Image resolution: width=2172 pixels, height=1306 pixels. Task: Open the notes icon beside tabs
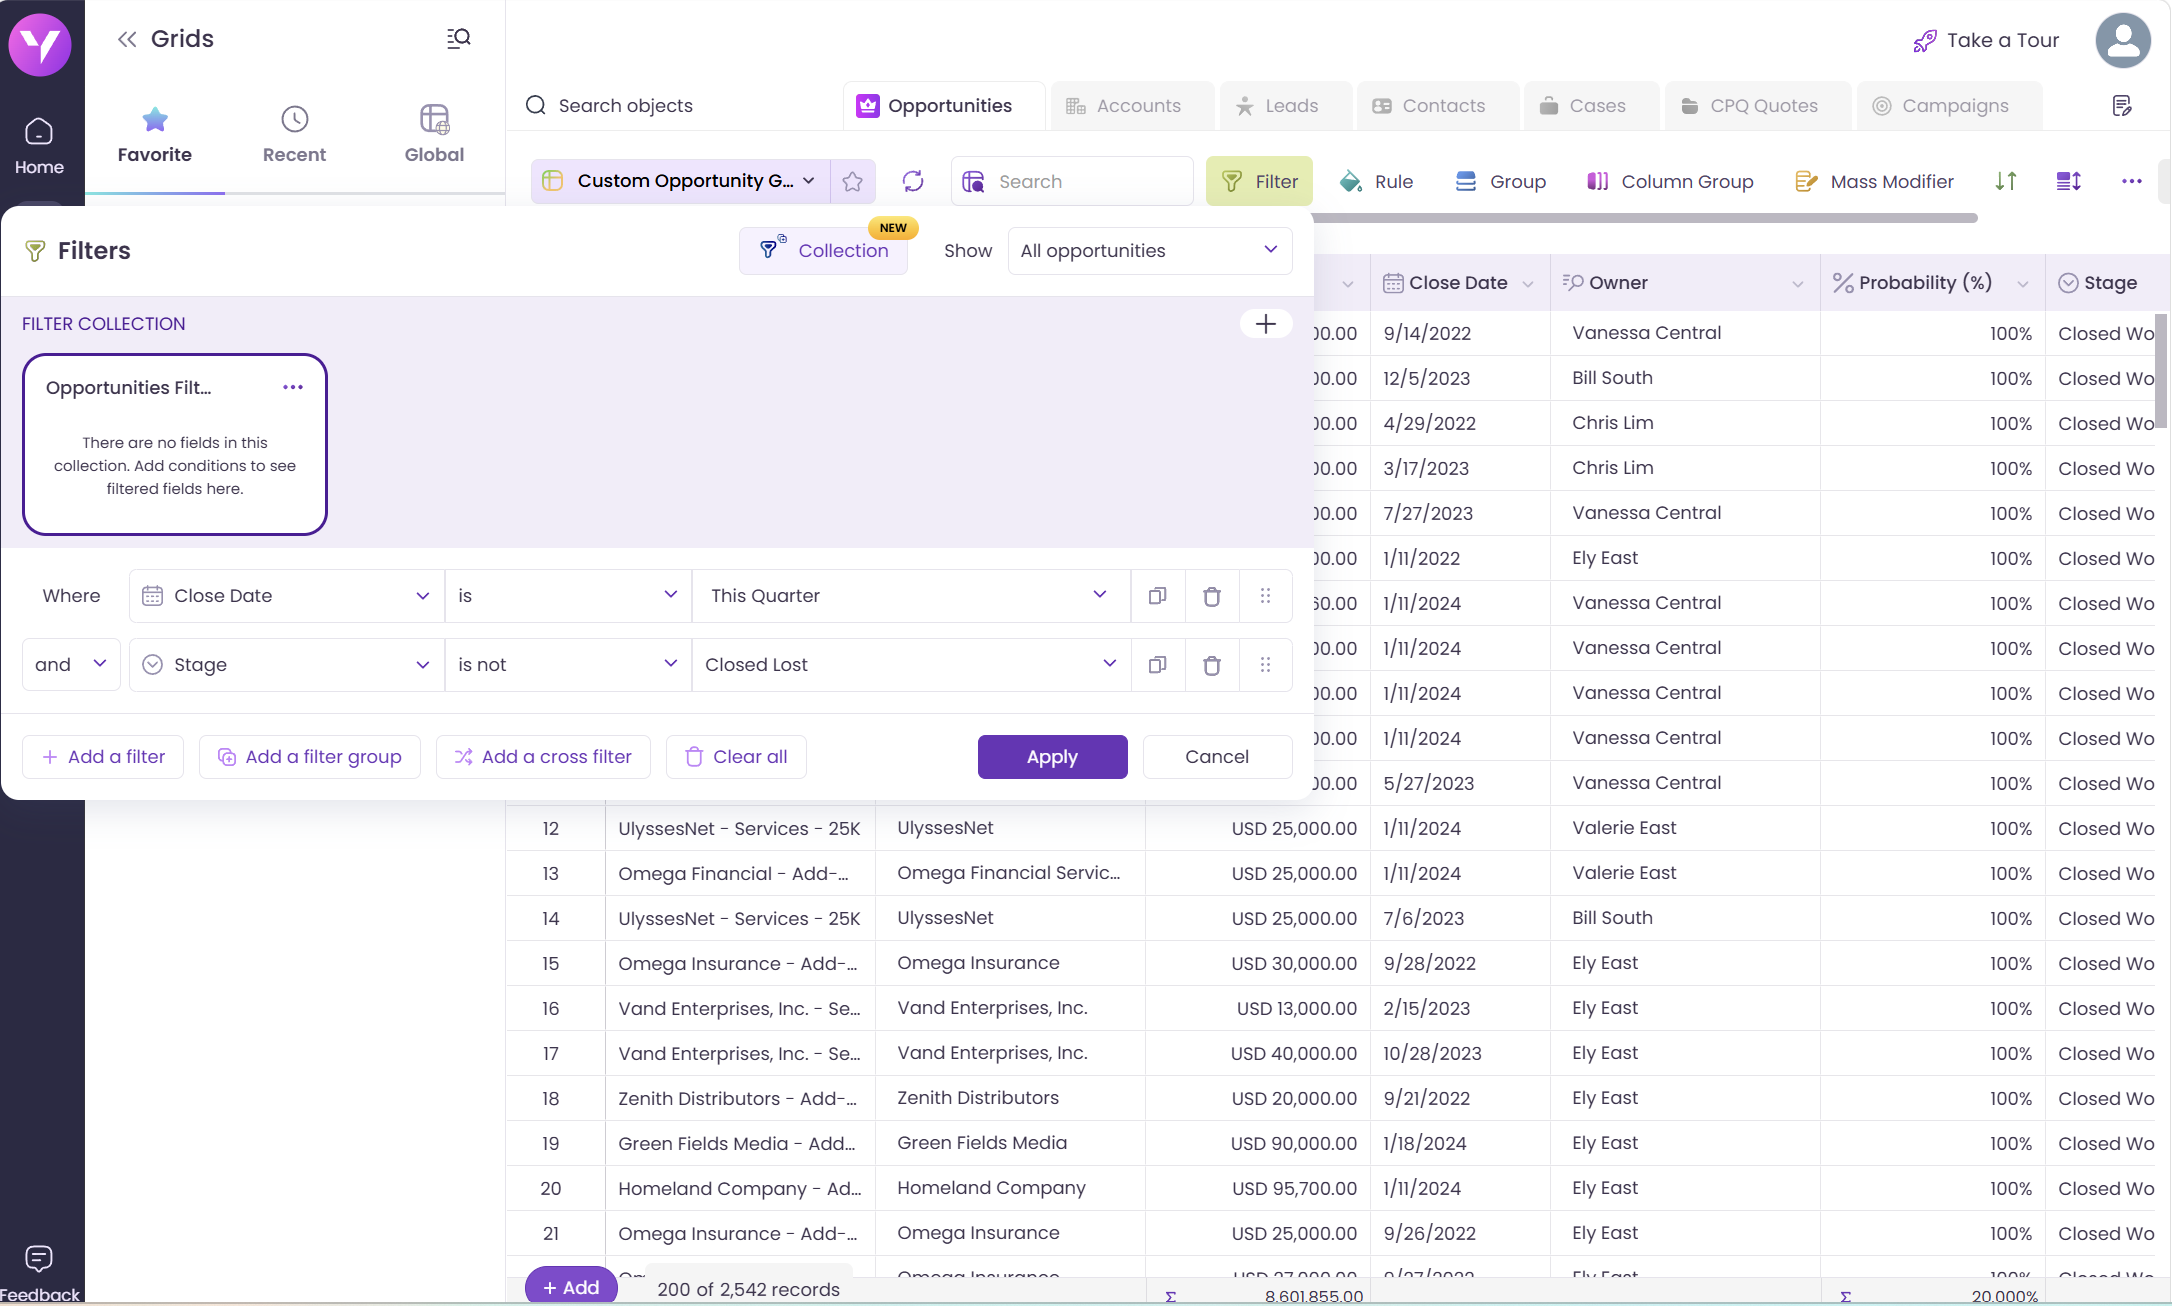pos(2122,106)
